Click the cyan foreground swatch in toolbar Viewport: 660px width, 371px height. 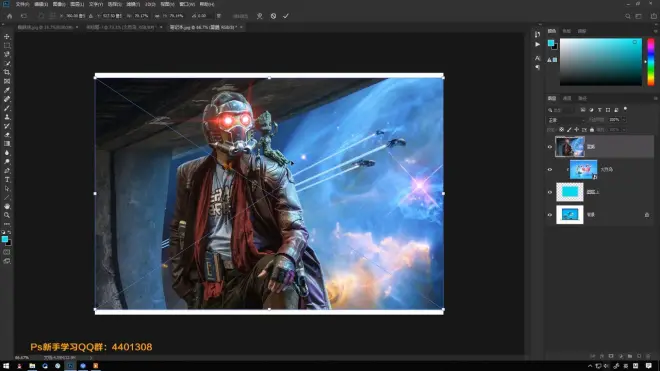[x=5, y=239]
